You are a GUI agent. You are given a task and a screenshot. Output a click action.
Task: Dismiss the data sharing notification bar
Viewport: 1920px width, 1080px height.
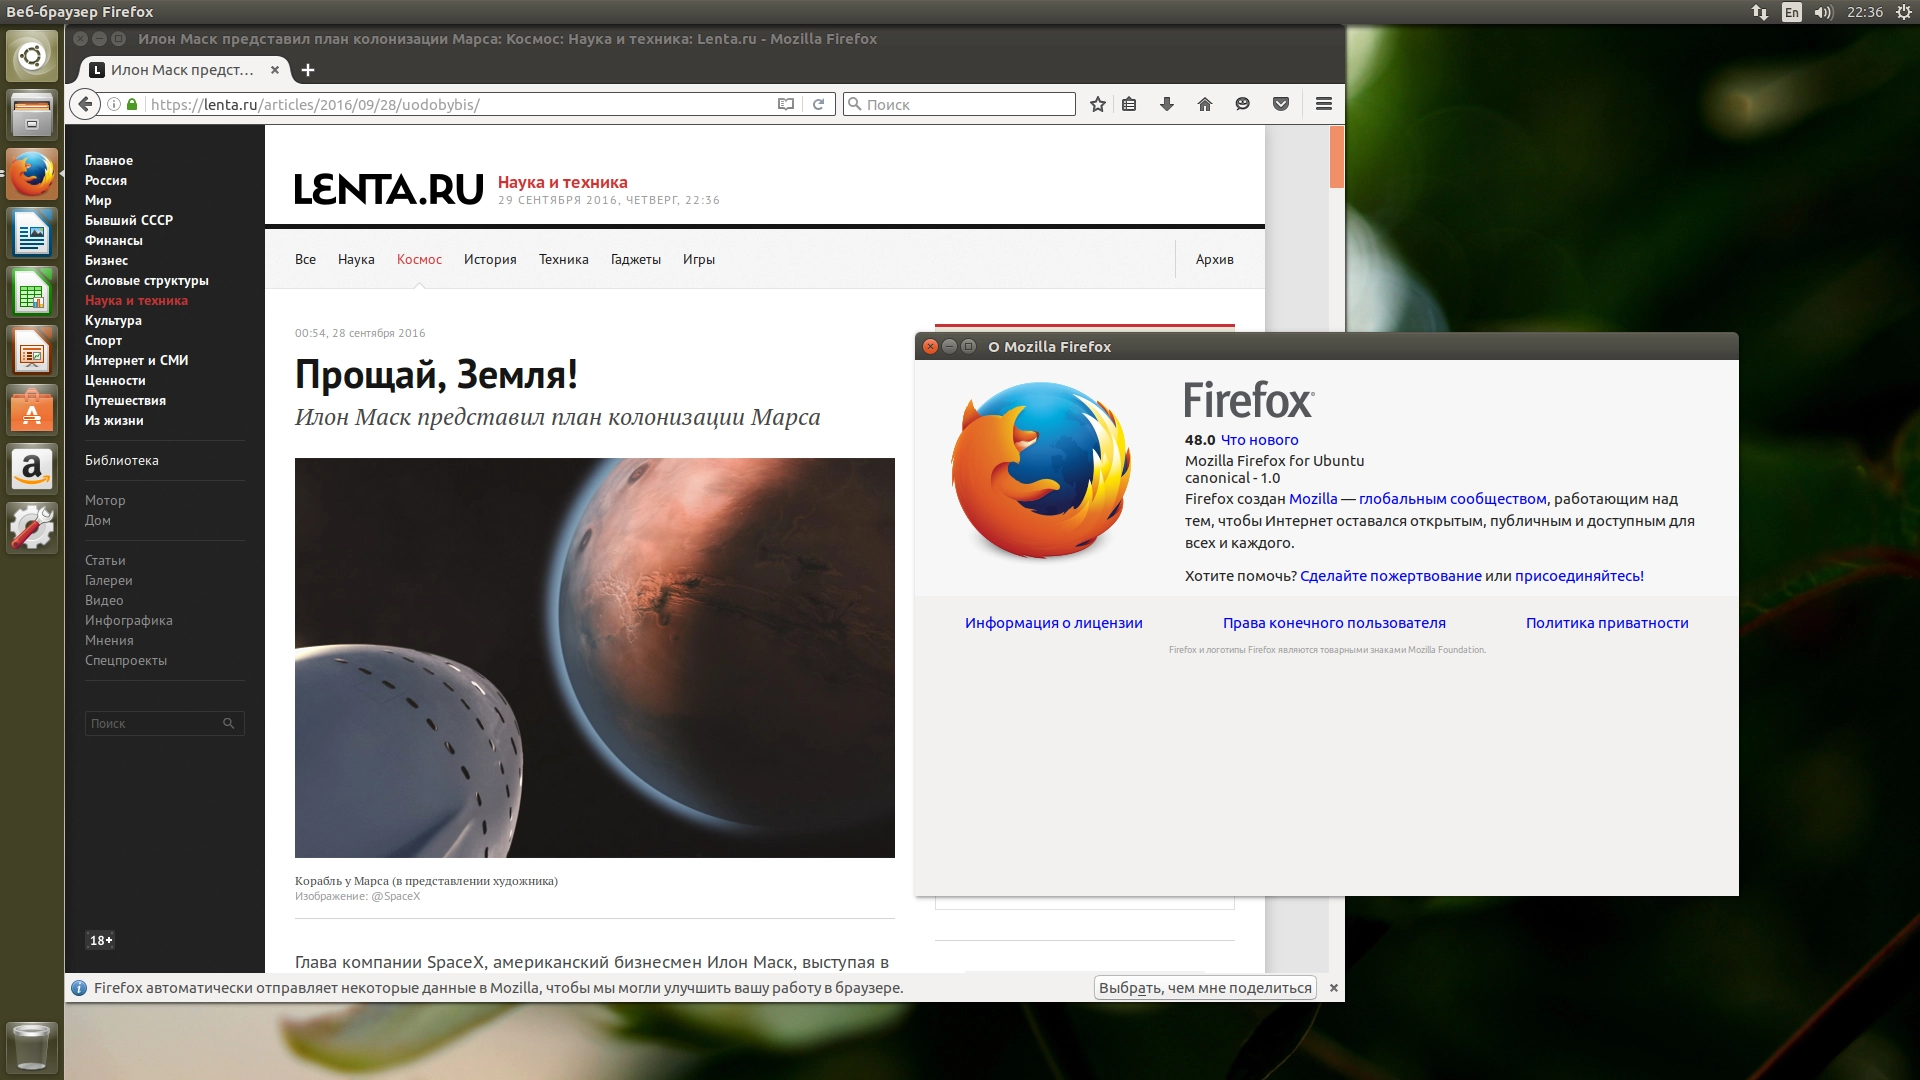tap(1333, 988)
